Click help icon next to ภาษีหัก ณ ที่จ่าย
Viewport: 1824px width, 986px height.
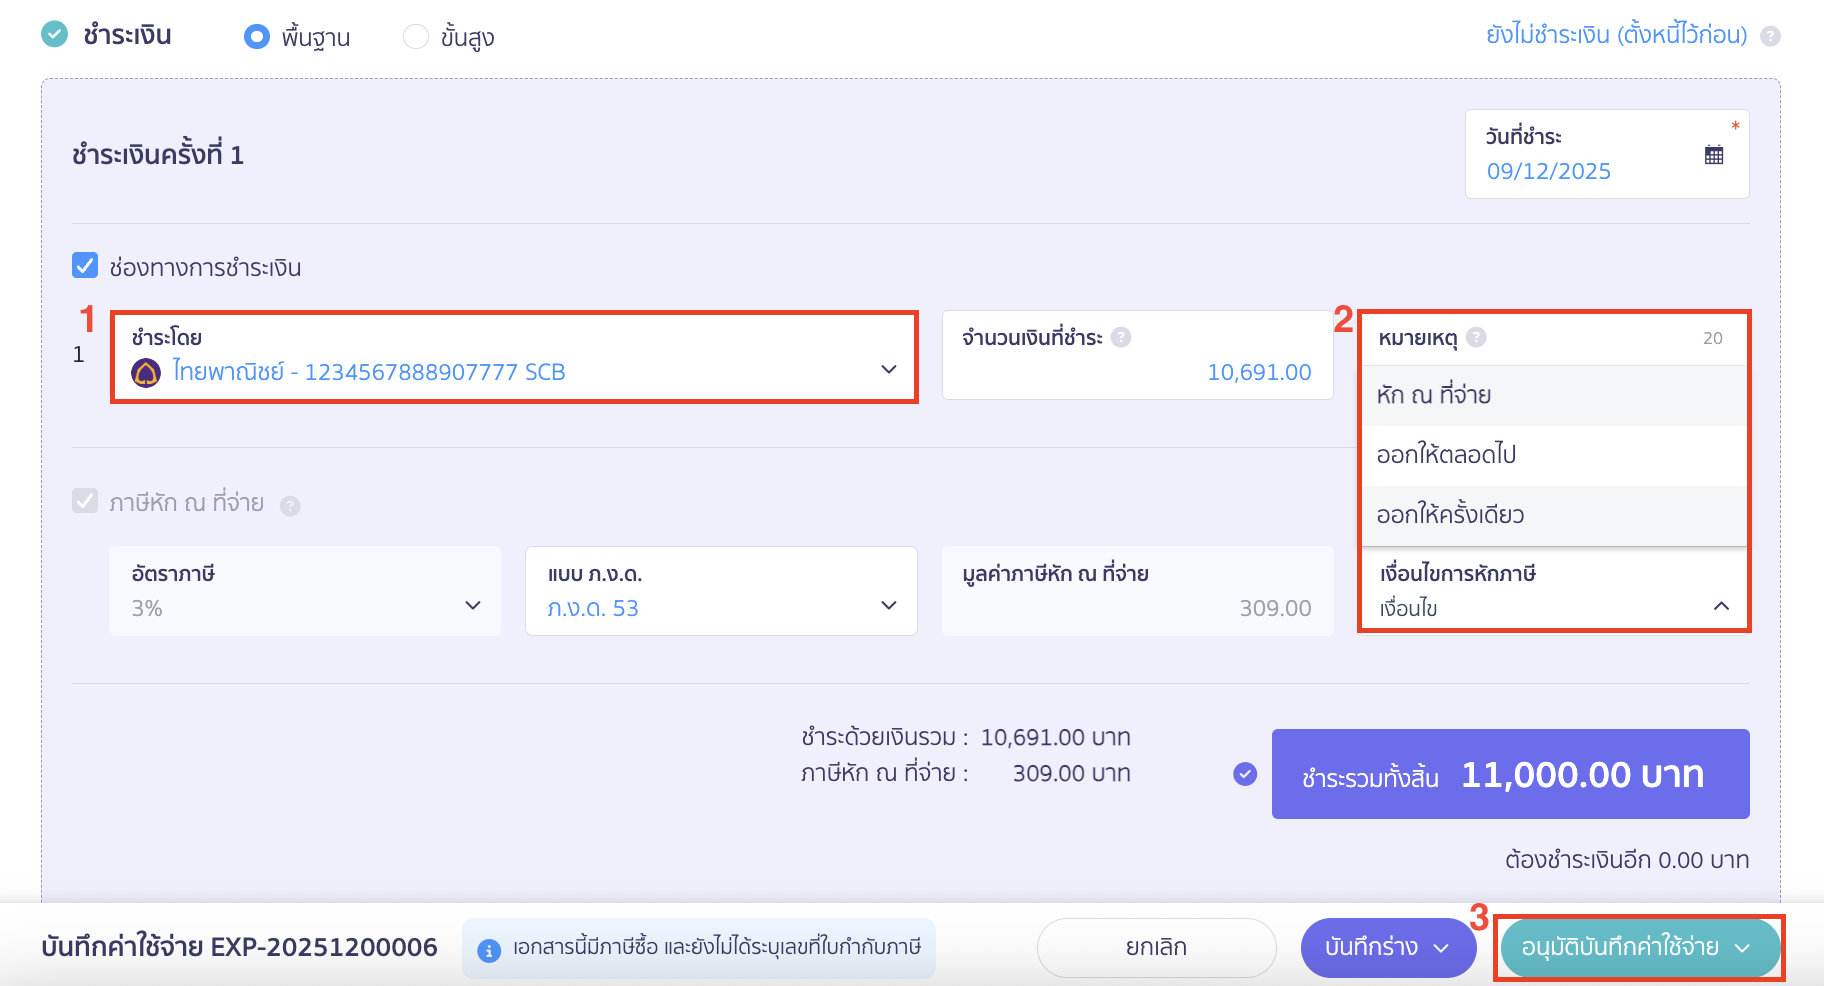(x=290, y=506)
